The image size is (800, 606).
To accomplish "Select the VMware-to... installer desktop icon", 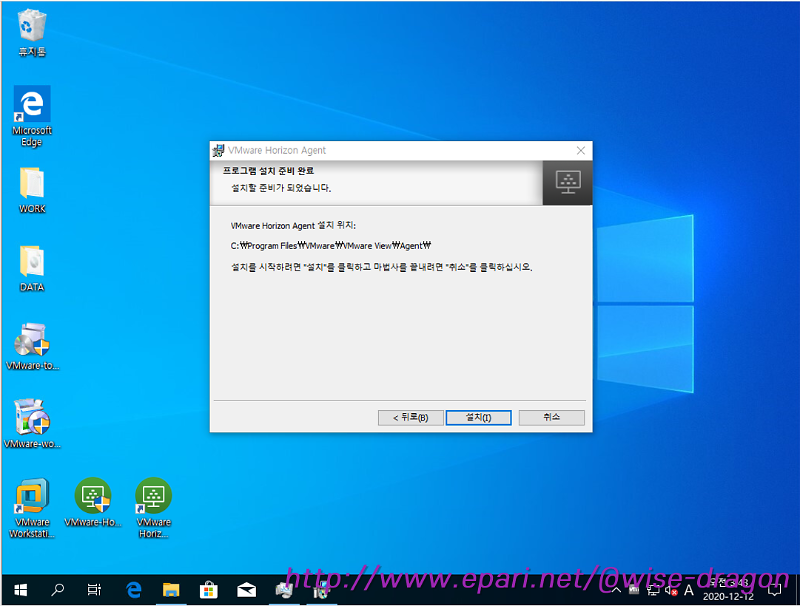I will pyautogui.click(x=32, y=346).
